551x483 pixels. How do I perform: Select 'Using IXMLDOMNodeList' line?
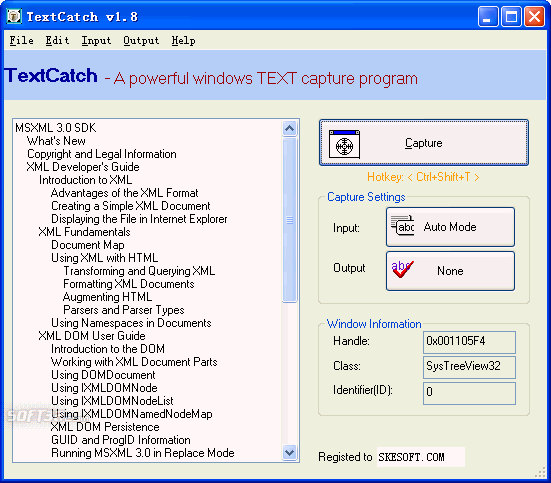(x=112, y=401)
